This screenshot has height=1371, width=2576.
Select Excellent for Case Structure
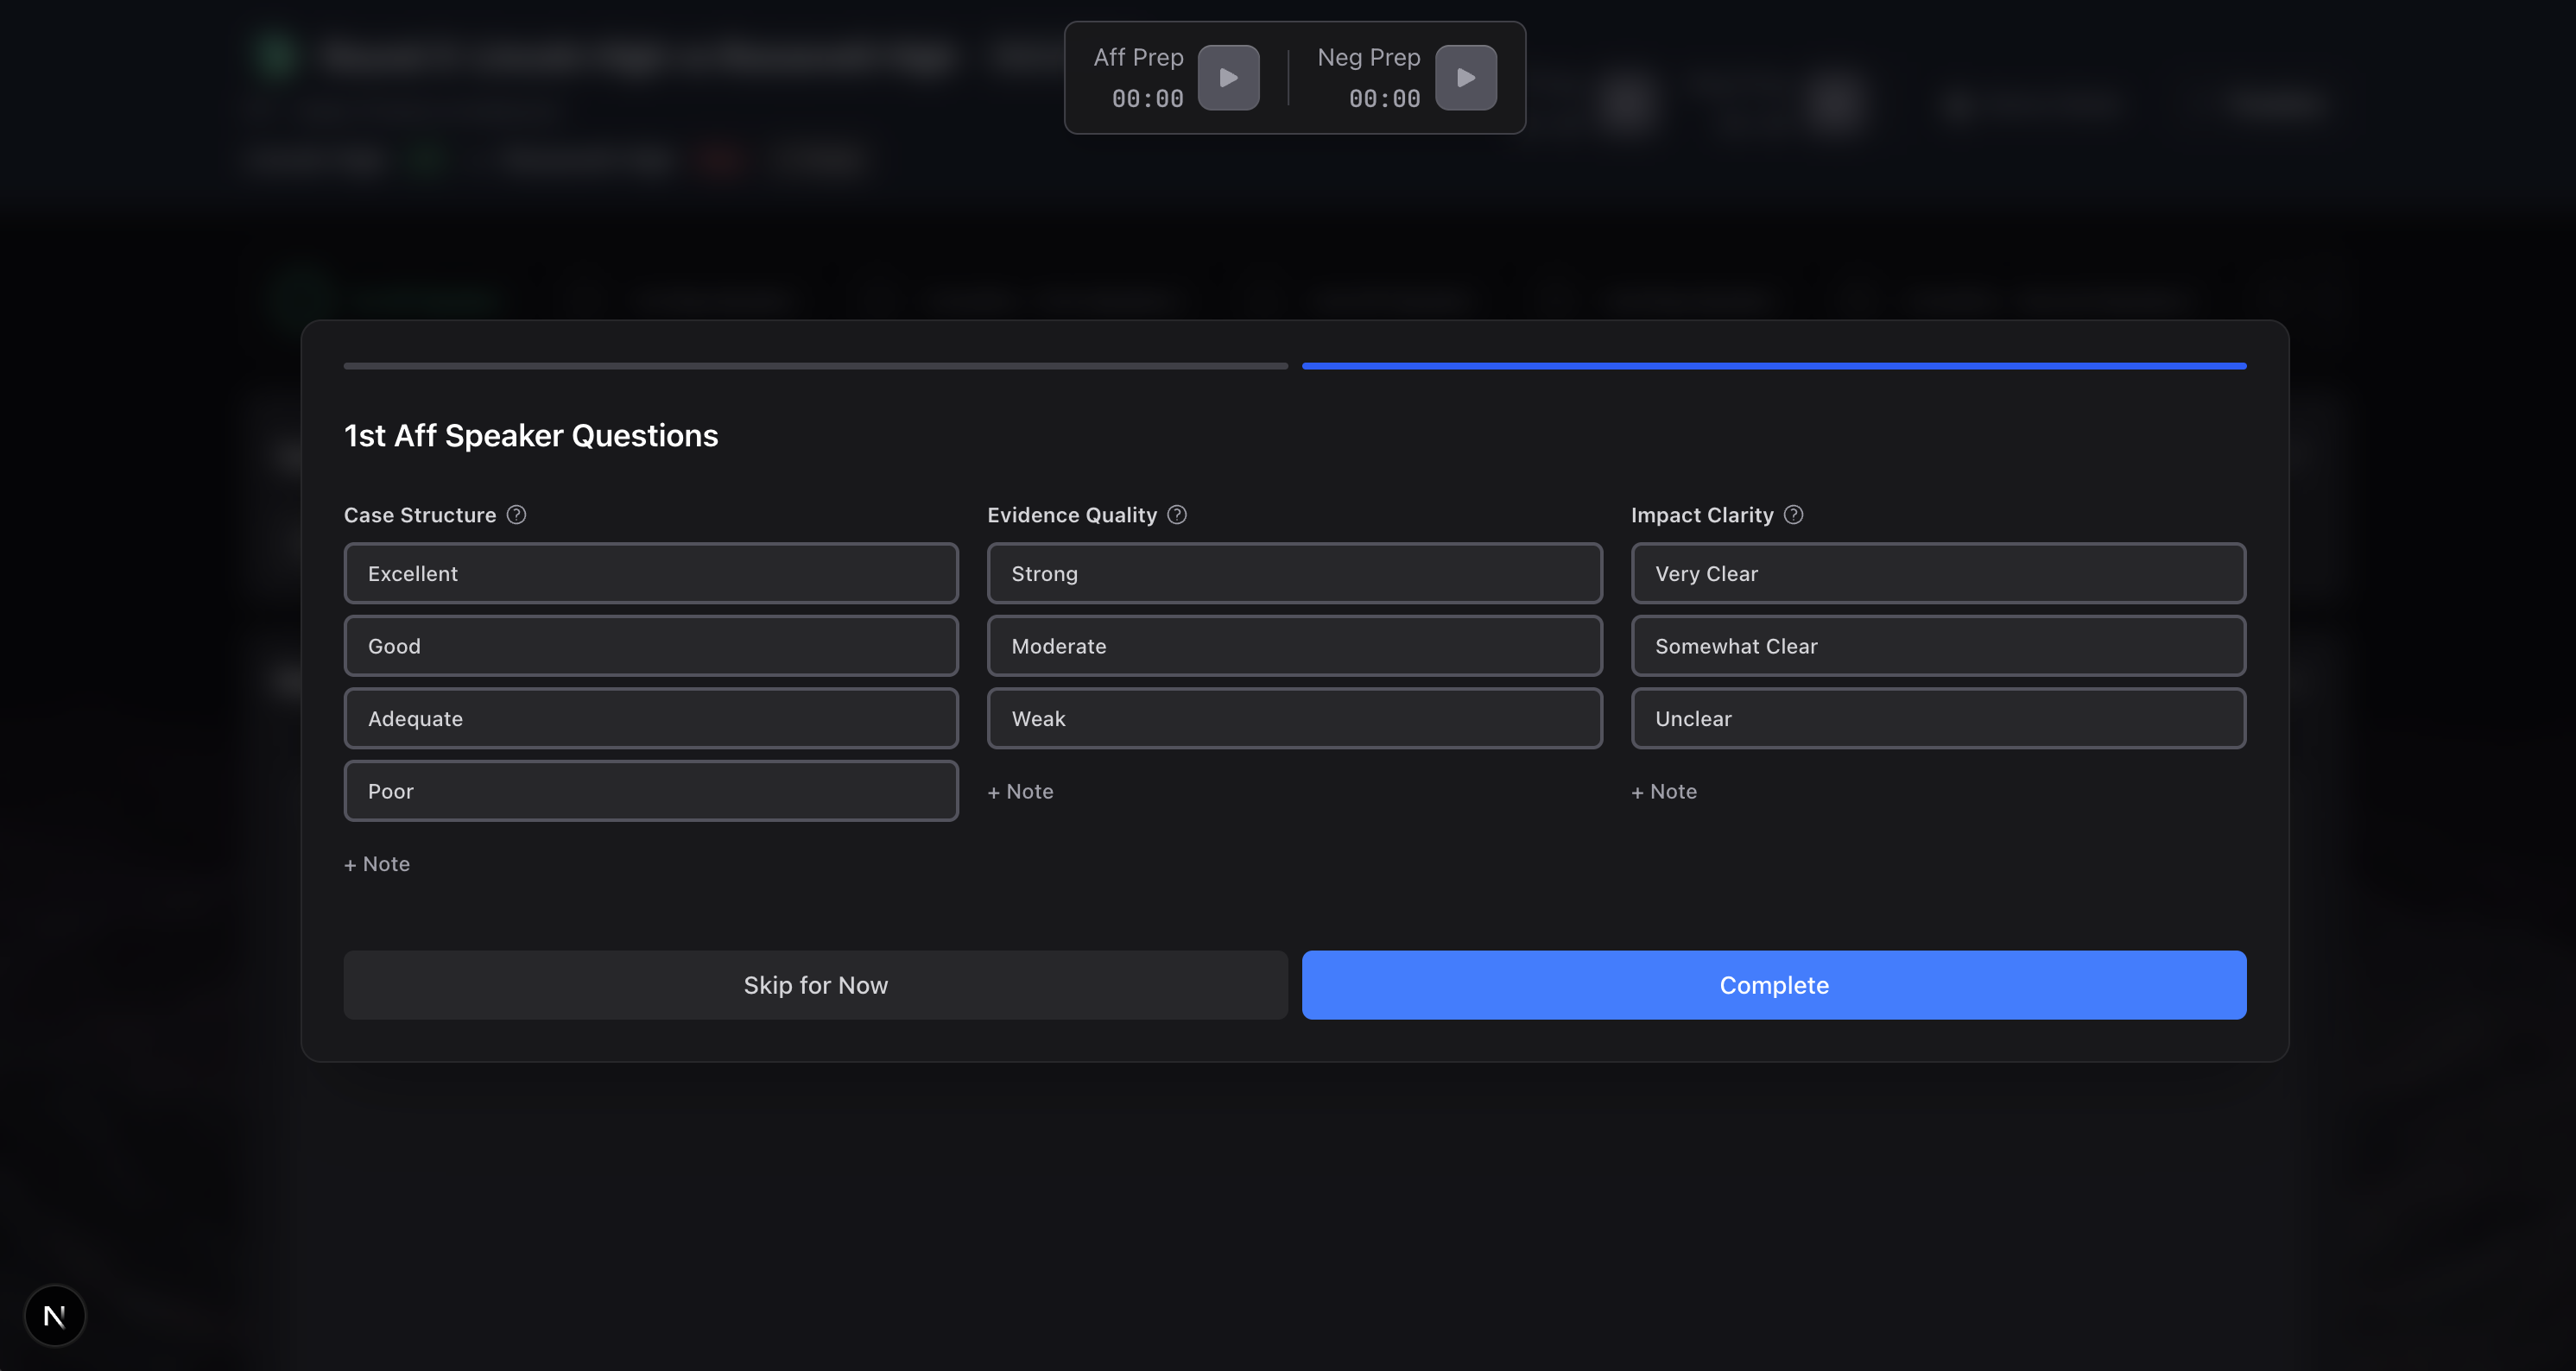coord(651,574)
